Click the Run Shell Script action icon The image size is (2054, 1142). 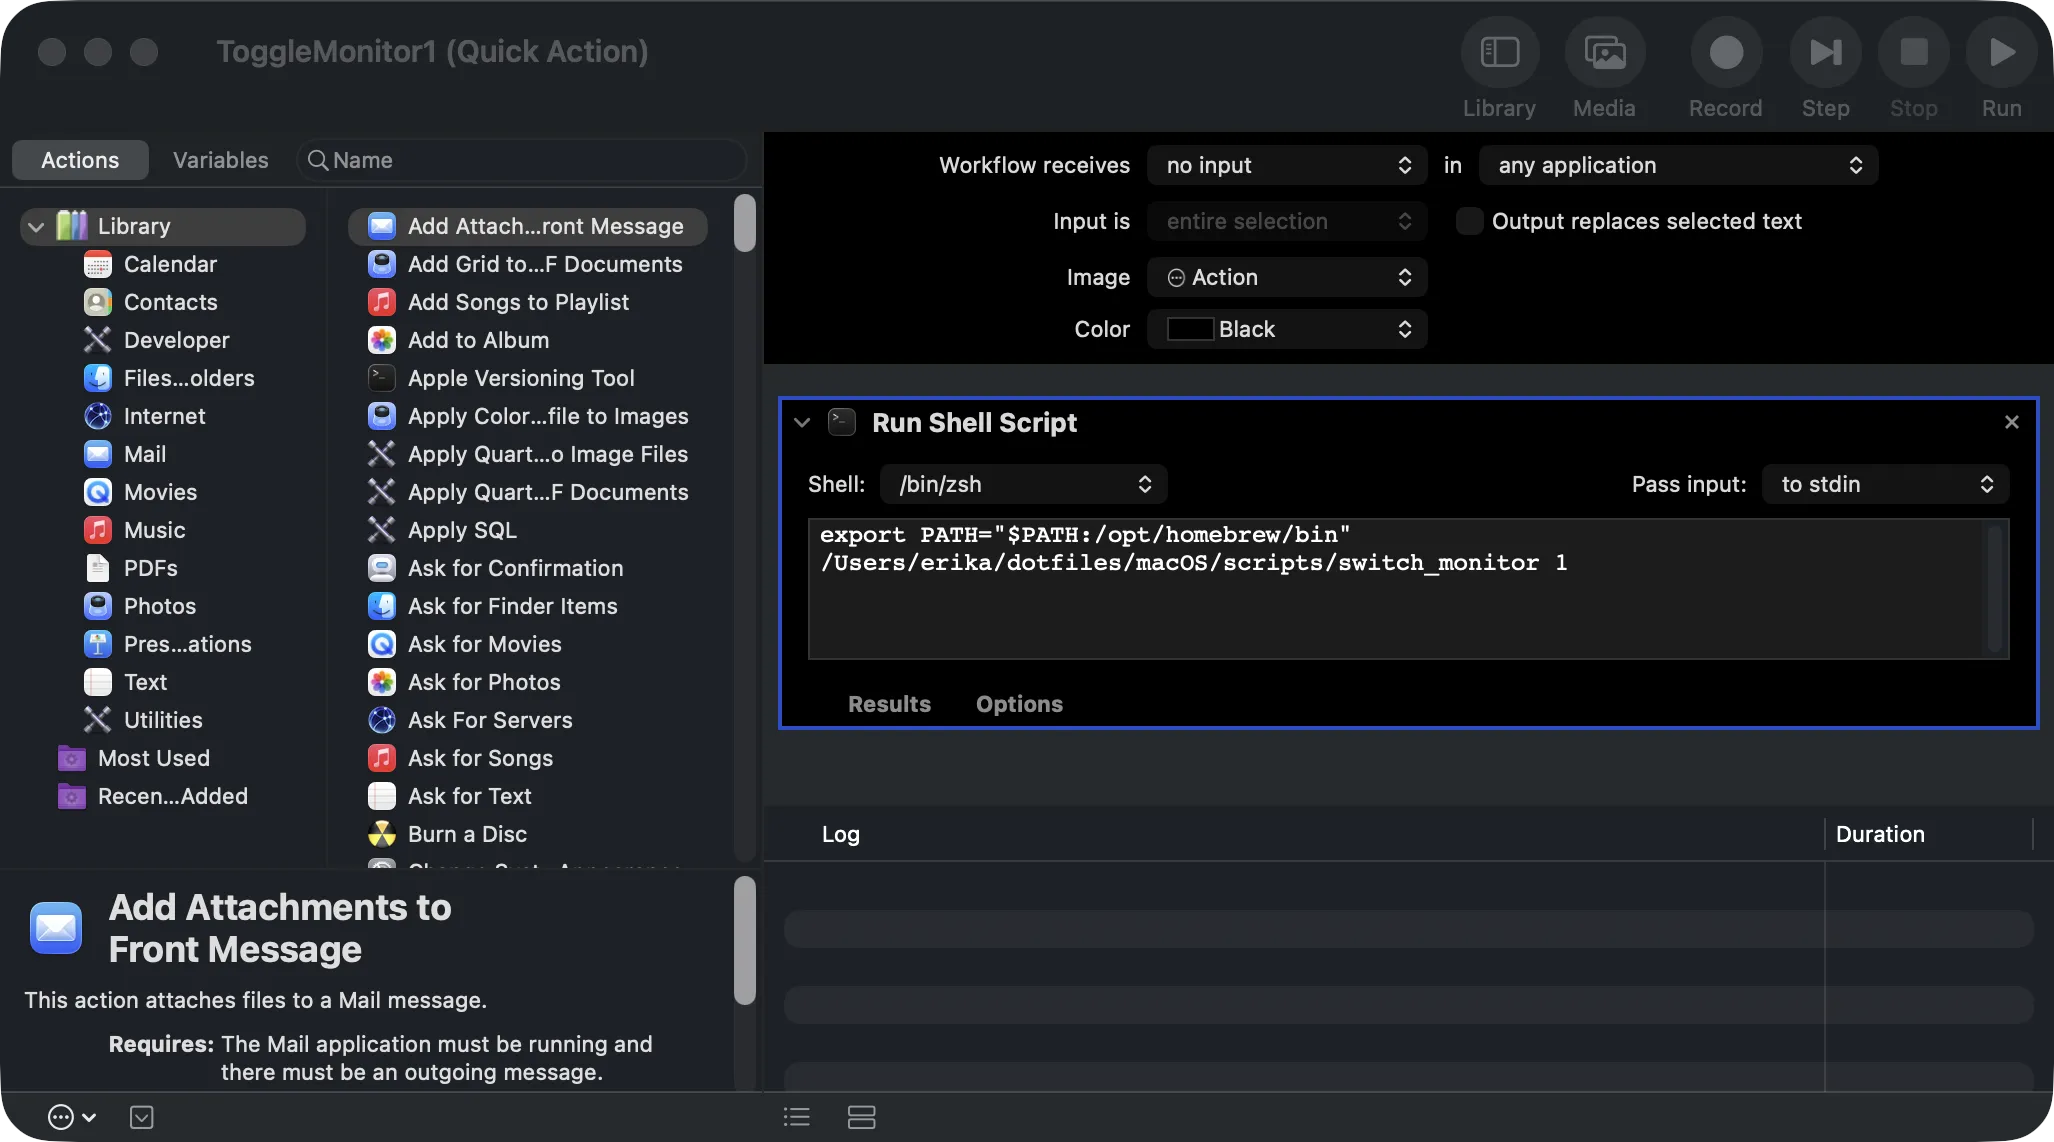click(x=841, y=422)
